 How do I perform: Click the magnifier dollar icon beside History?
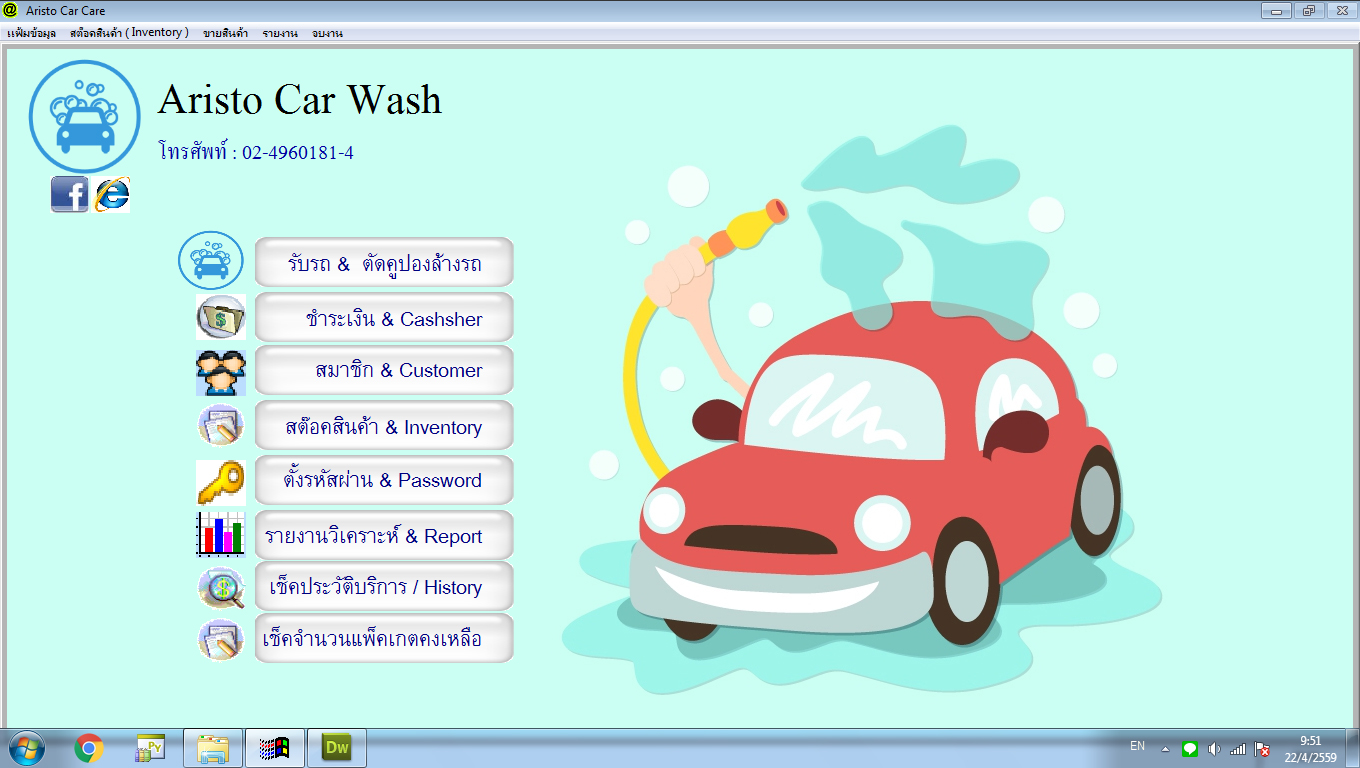coord(220,587)
